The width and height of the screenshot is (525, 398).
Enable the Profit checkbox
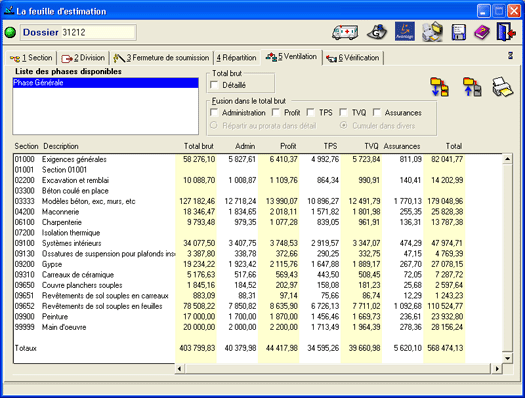[276, 112]
